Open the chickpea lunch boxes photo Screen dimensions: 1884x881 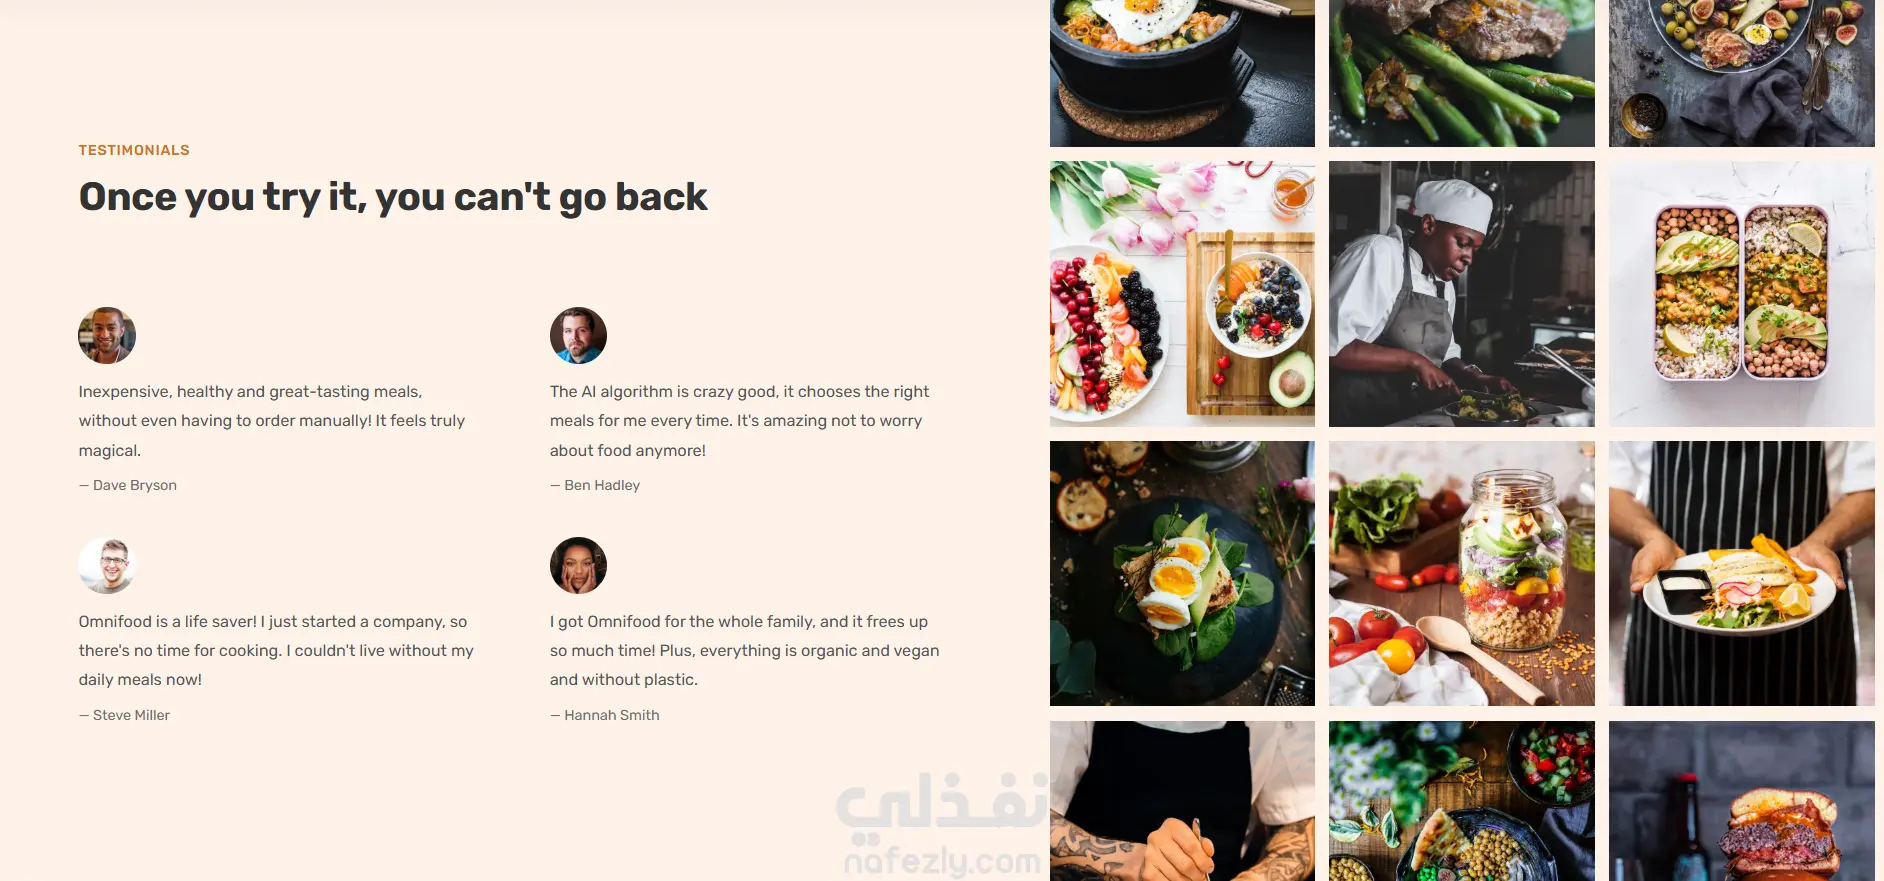pos(1741,294)
